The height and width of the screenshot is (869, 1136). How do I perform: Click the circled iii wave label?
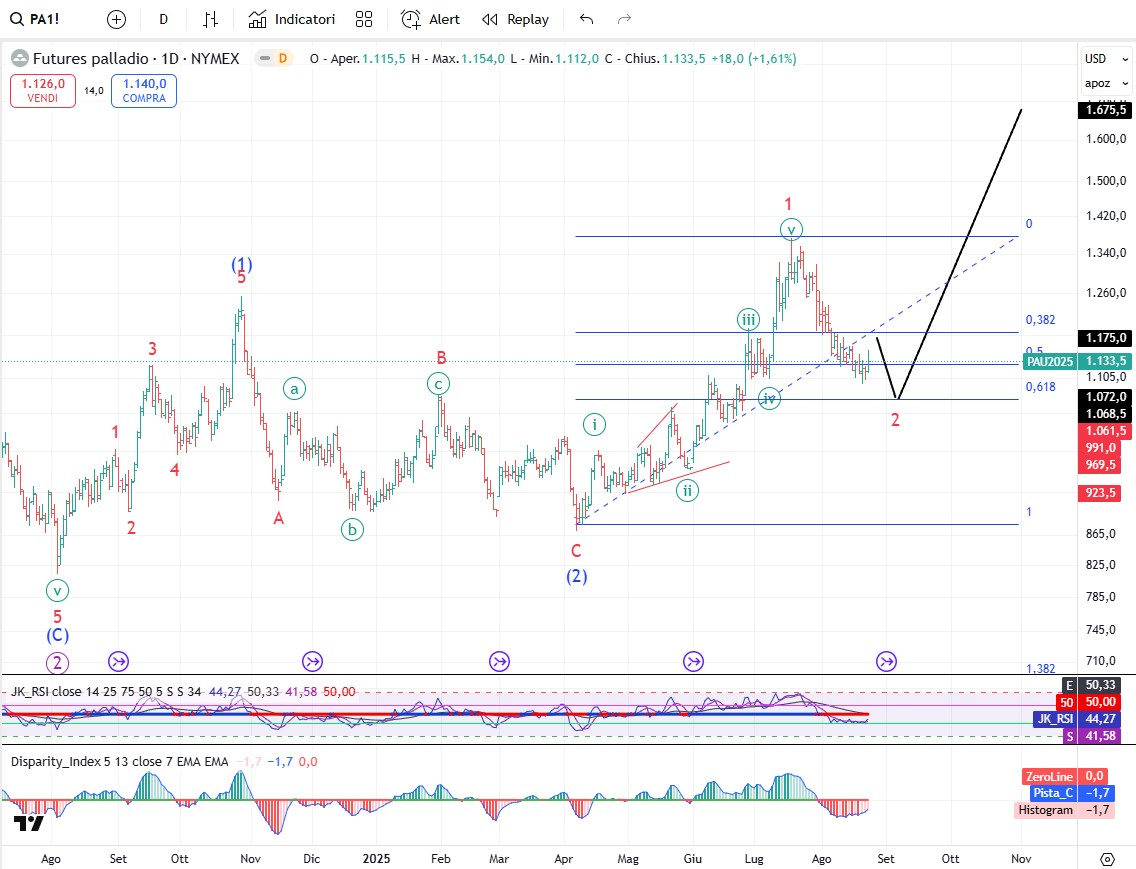[748, 319]
